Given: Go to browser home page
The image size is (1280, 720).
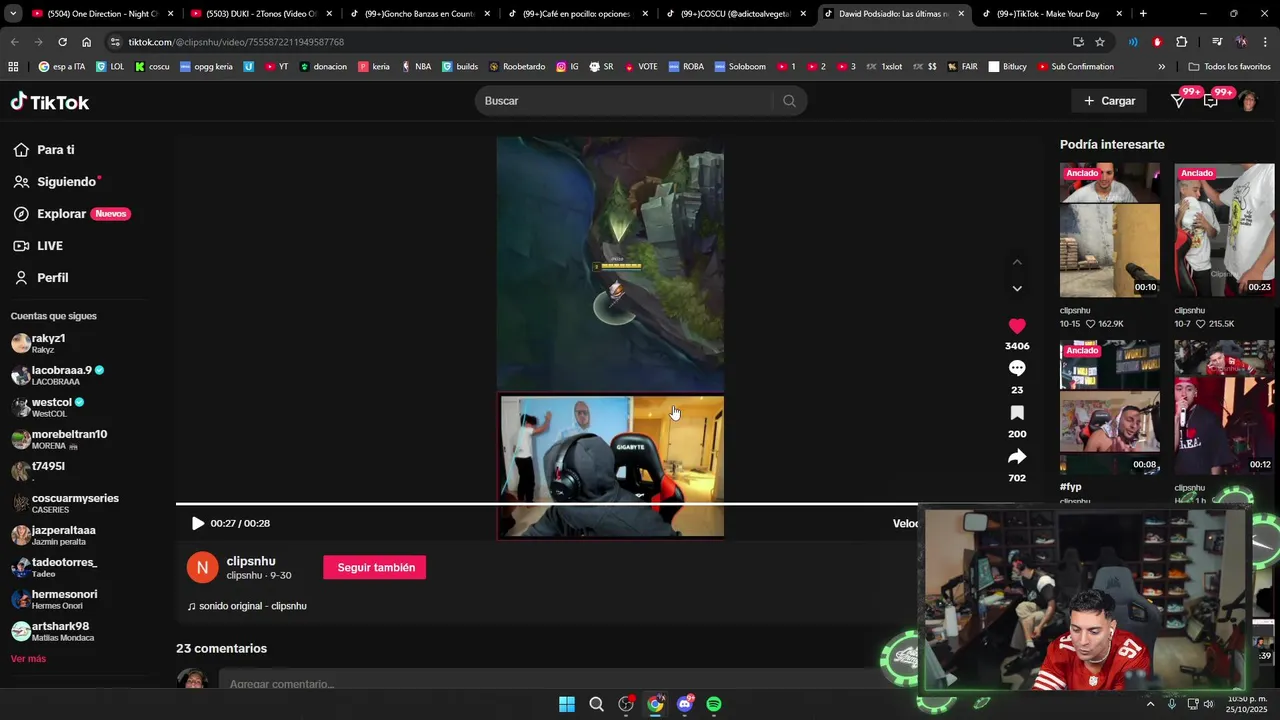Looking at the screenshot, I should [x=87, y=42].
